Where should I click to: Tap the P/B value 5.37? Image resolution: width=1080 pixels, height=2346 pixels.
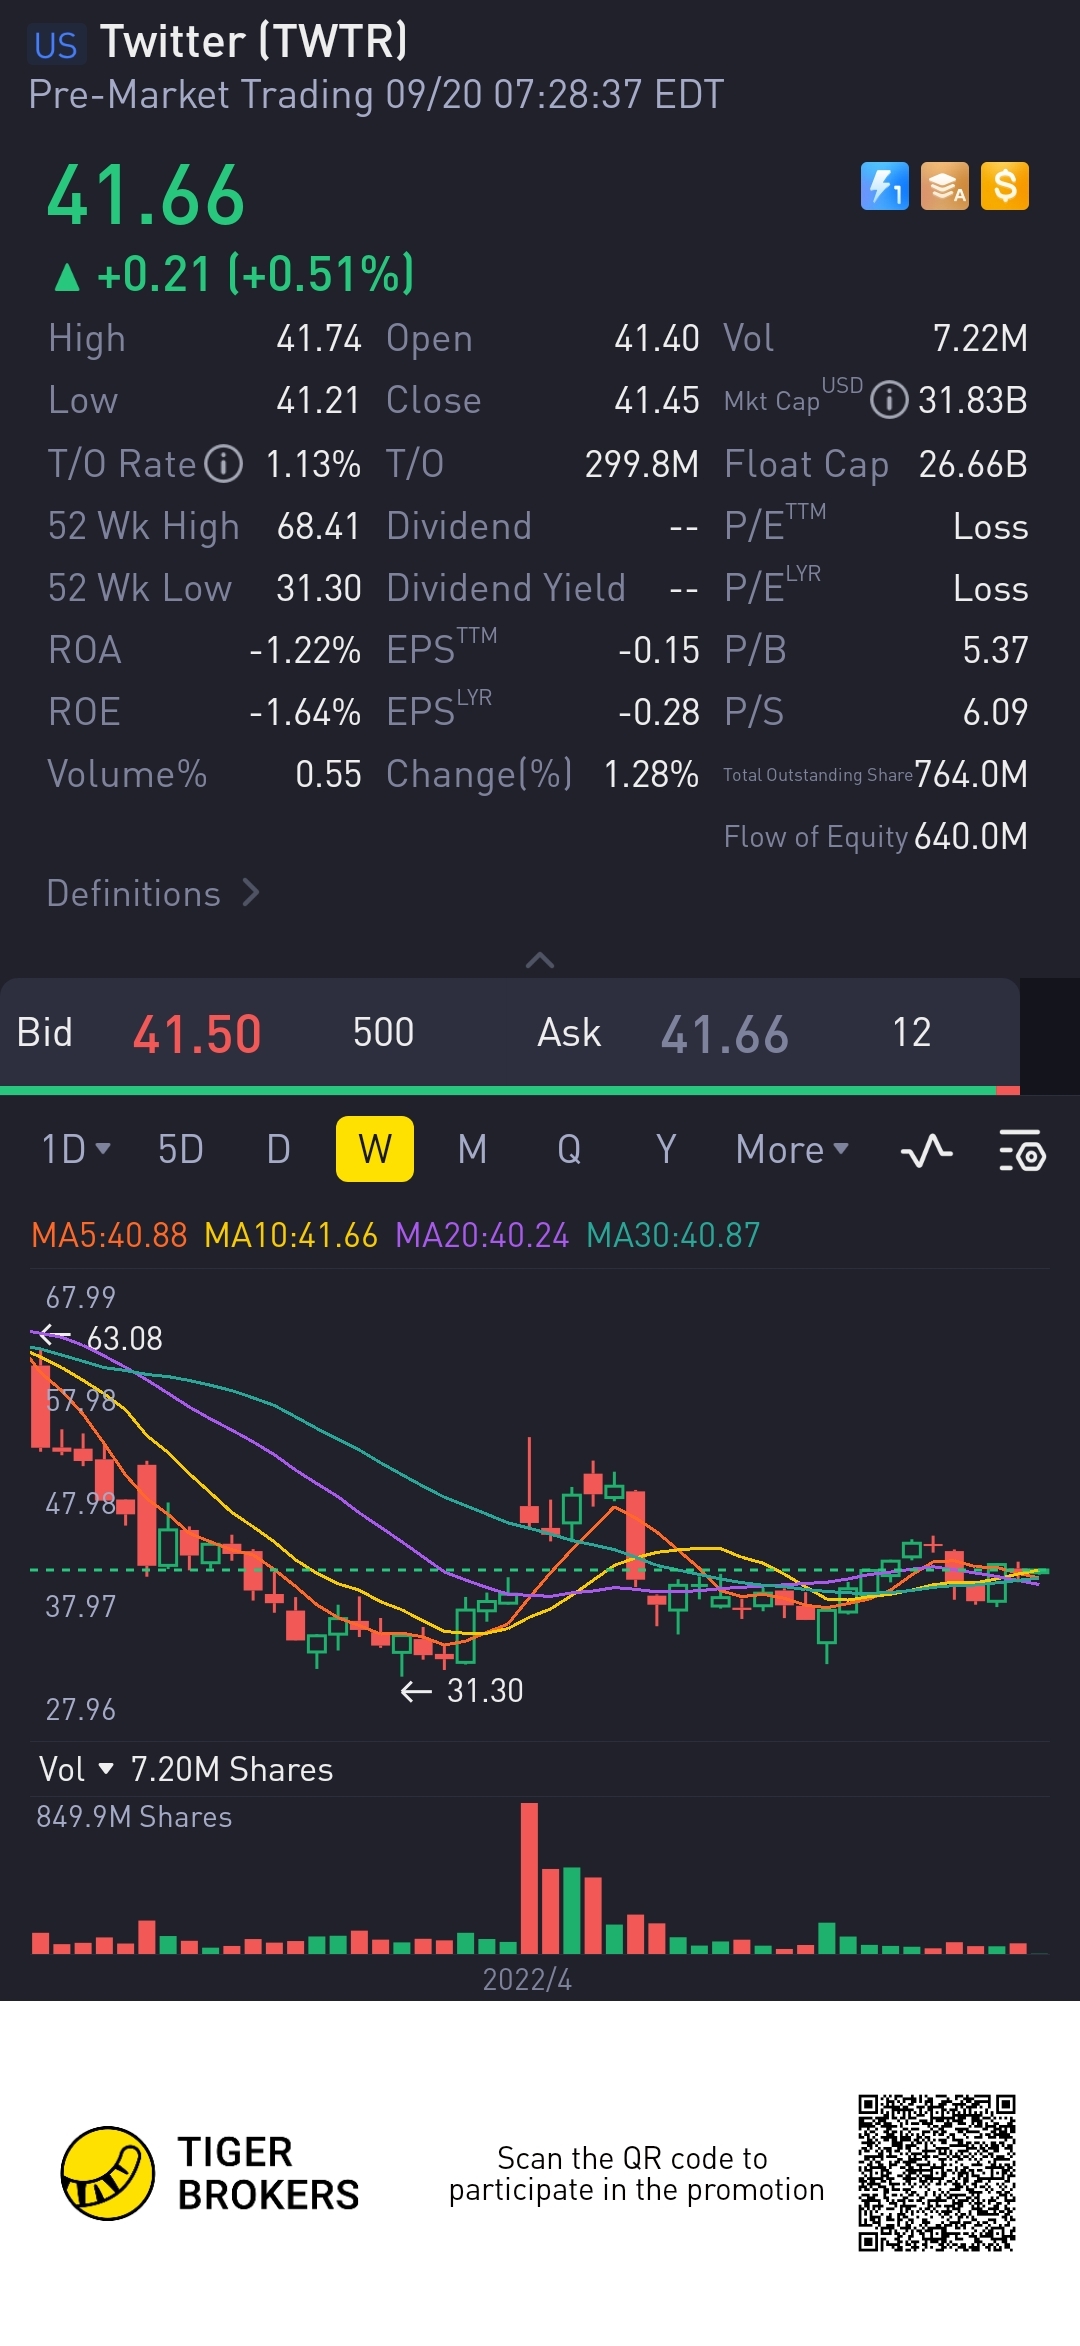(995, 650)
